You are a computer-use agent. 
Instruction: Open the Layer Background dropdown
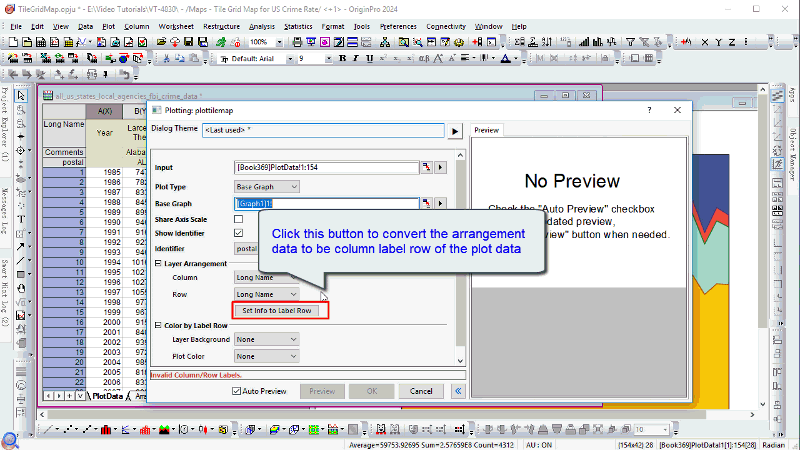tap(266, 340)
